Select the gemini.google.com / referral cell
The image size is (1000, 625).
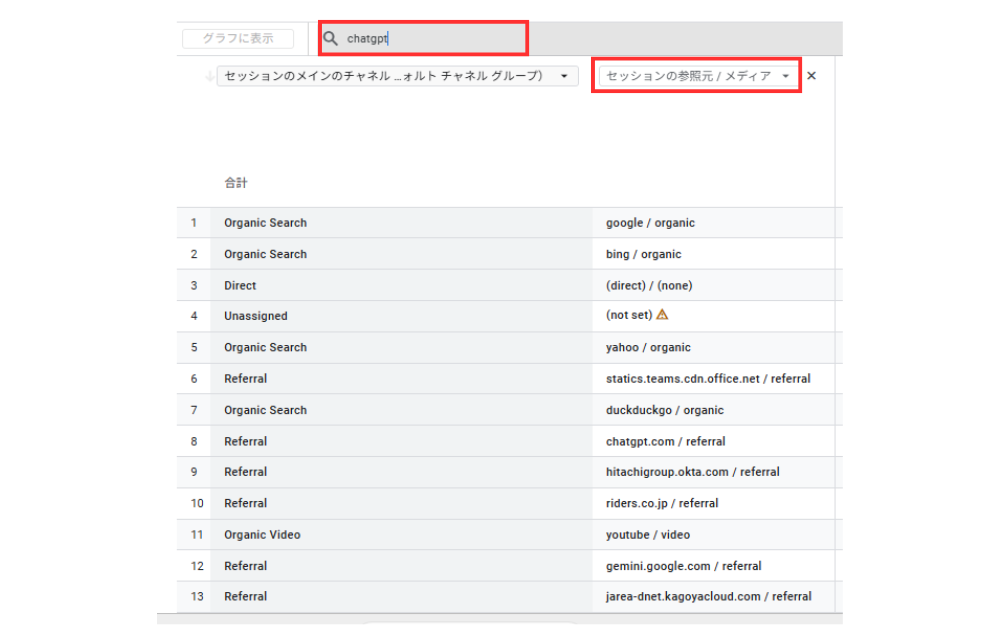point(683,566)
